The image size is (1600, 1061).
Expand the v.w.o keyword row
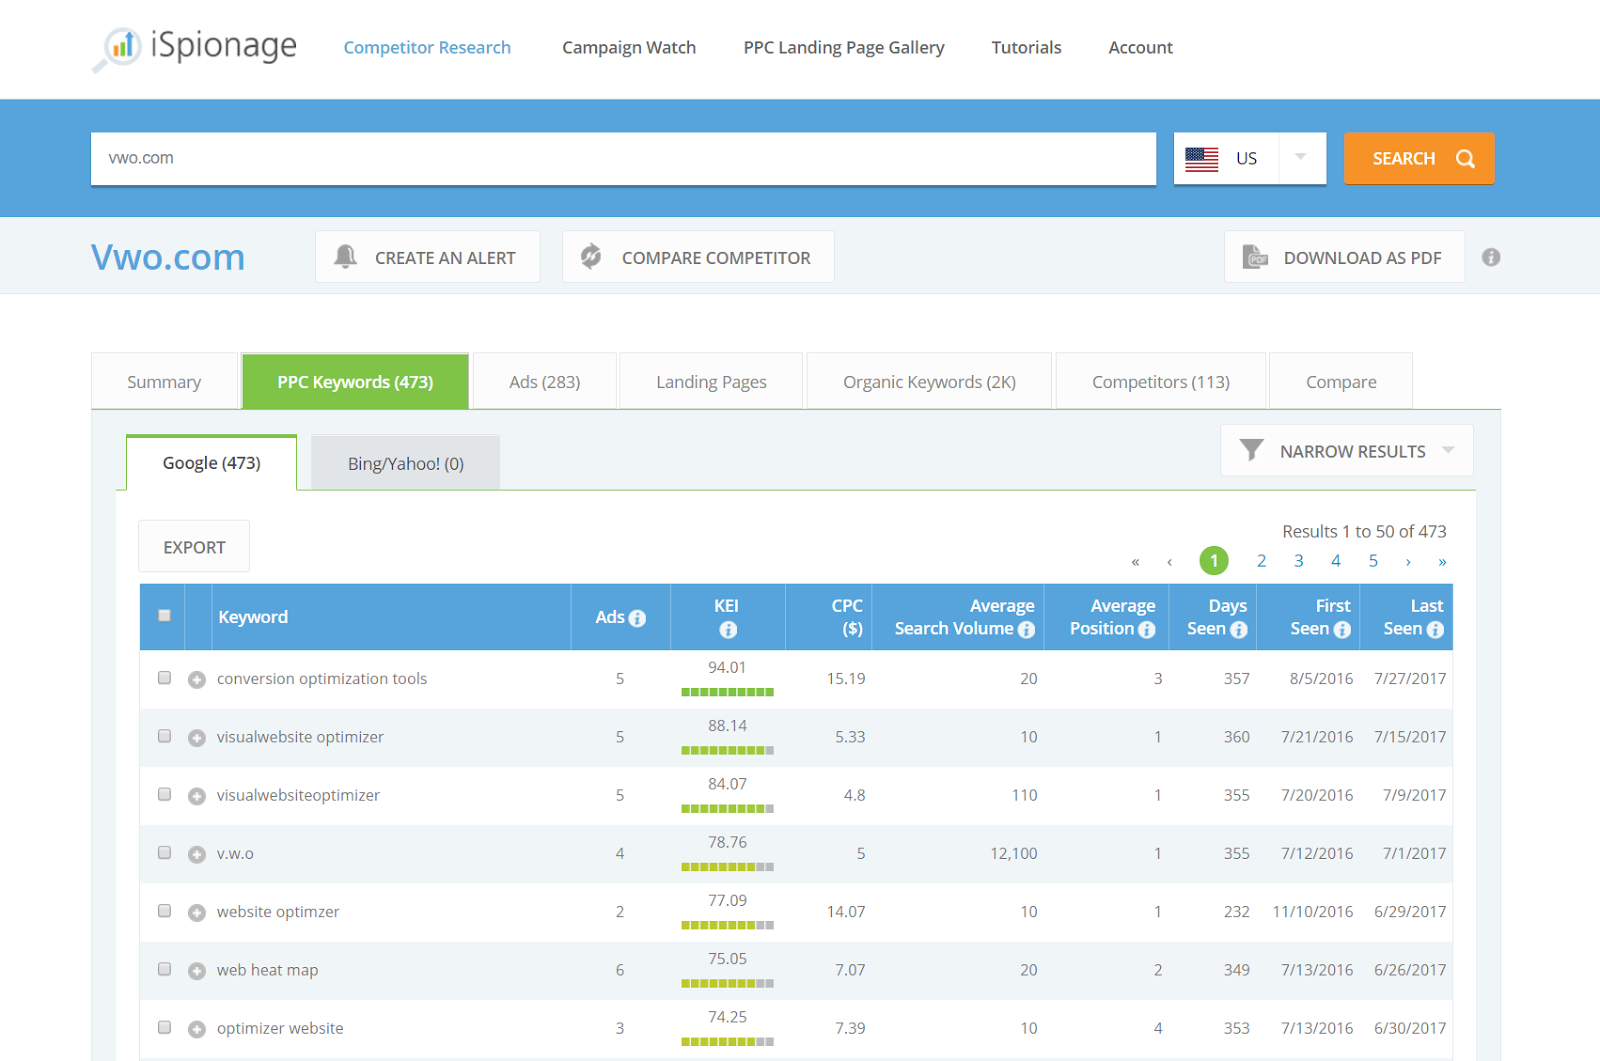(x=197, y=855)
